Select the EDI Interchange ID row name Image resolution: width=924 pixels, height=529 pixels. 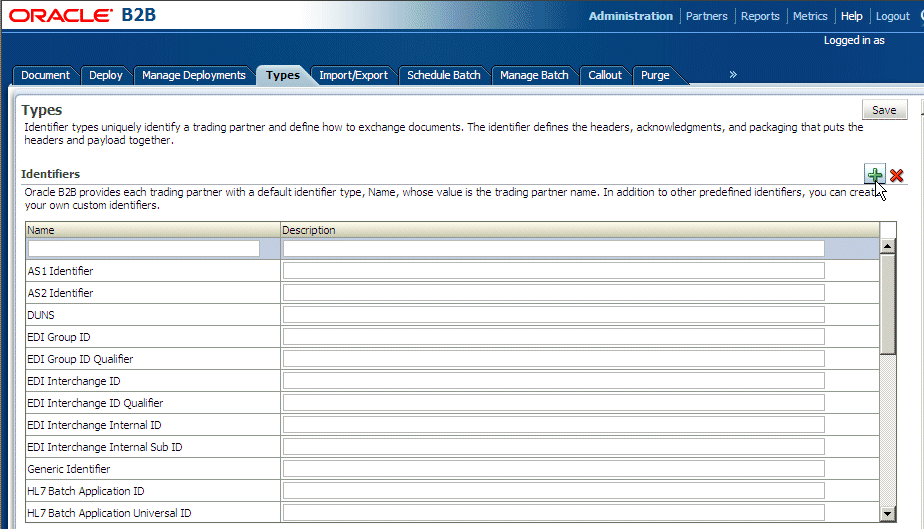[74, 381]
